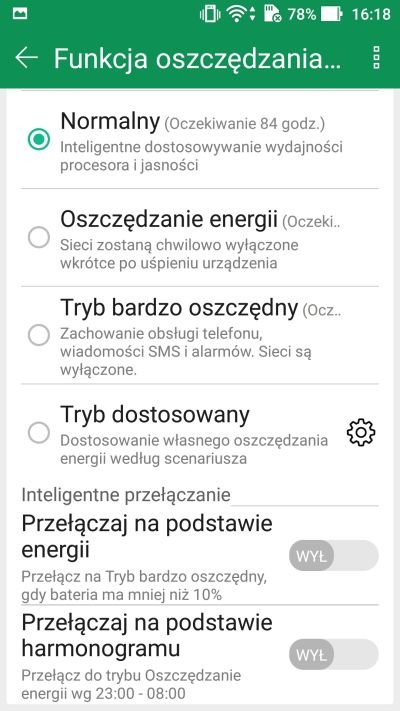This screenshot has width=400, height=711.
Task: Select Tryb bardzo oszczędny radio button
Action: tap(39, 335)
